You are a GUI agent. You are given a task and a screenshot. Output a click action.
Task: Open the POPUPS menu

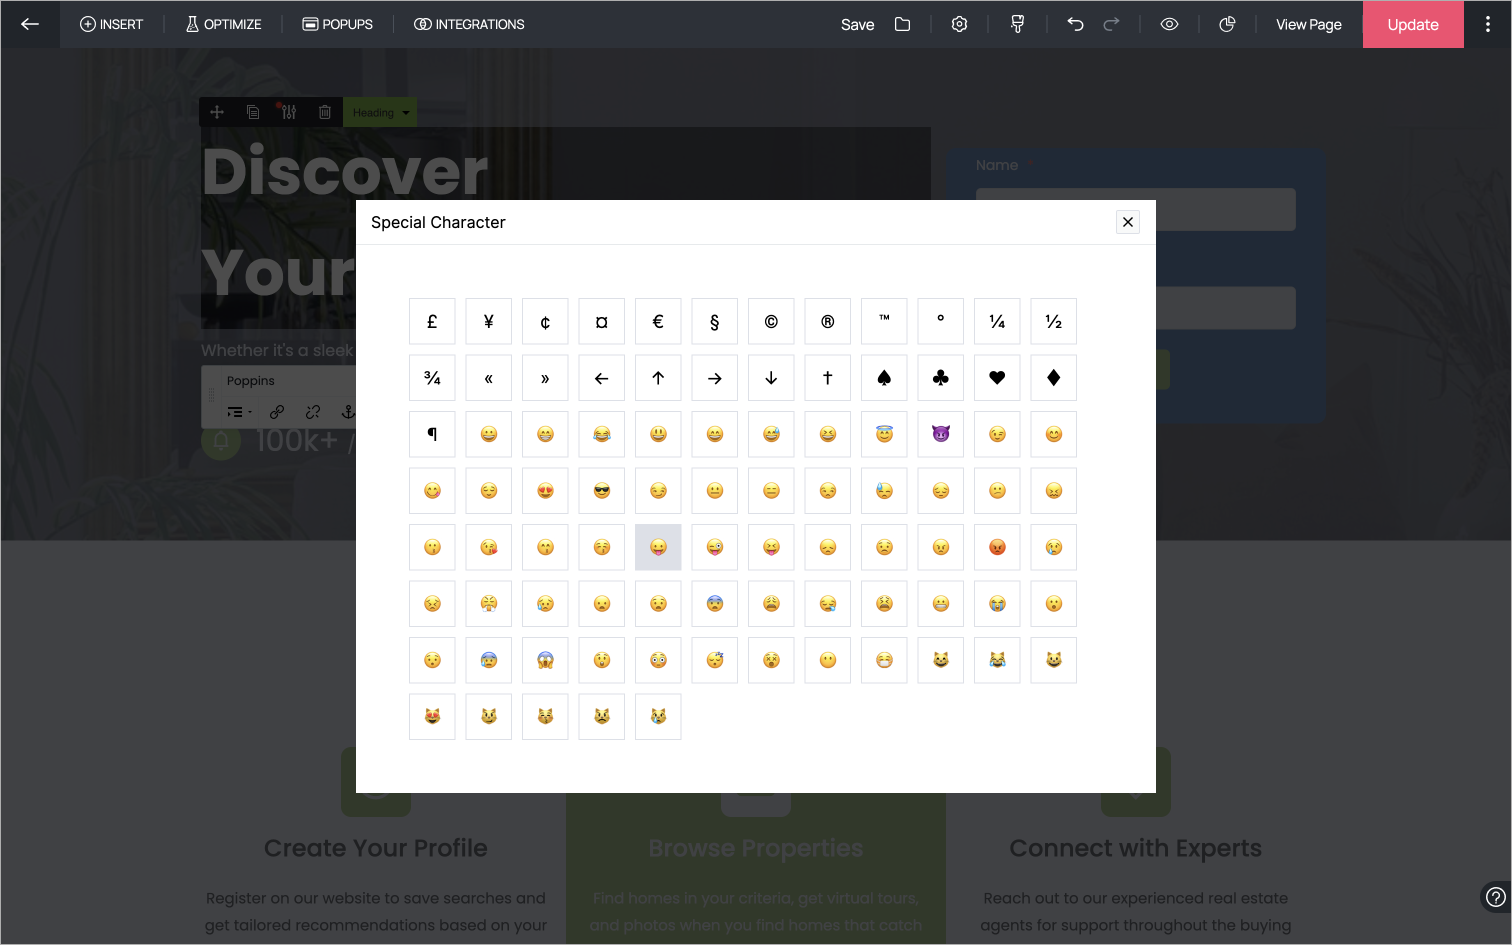click(x=338, y=24)
